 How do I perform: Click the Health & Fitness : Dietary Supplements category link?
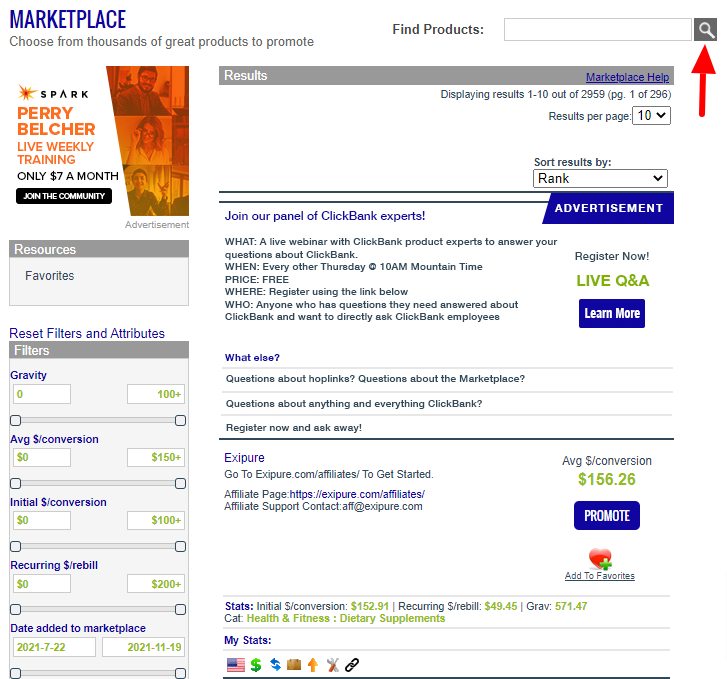[x=346, y=618]
